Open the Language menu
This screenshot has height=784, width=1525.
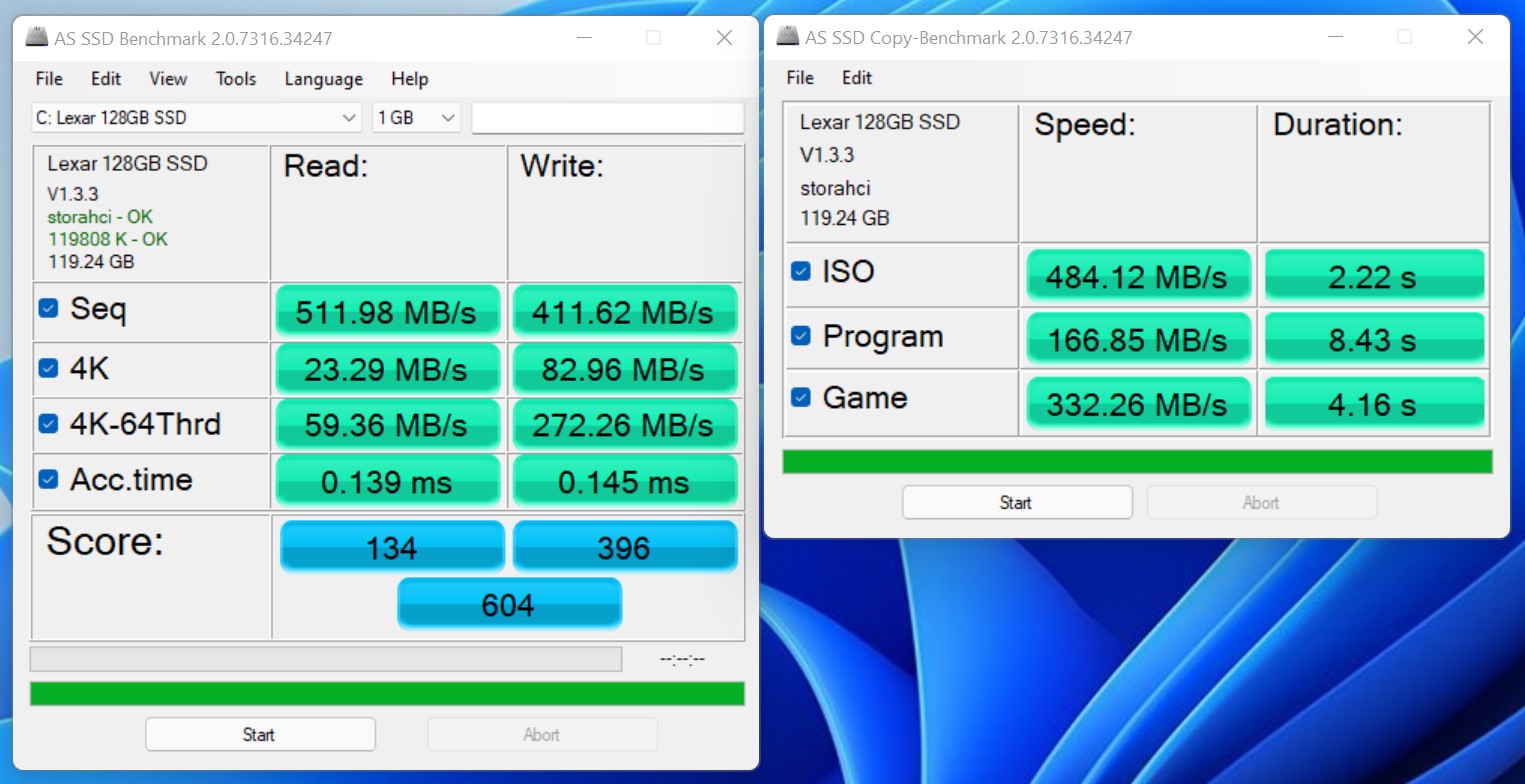(323, 79)
